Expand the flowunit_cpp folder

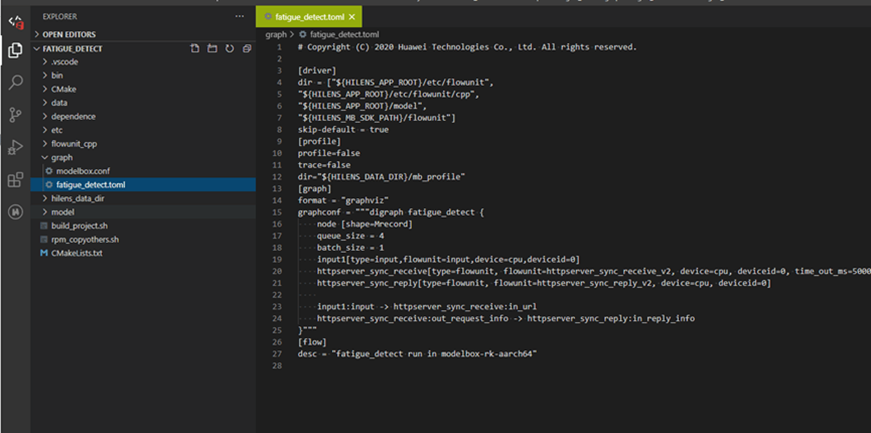143,143
